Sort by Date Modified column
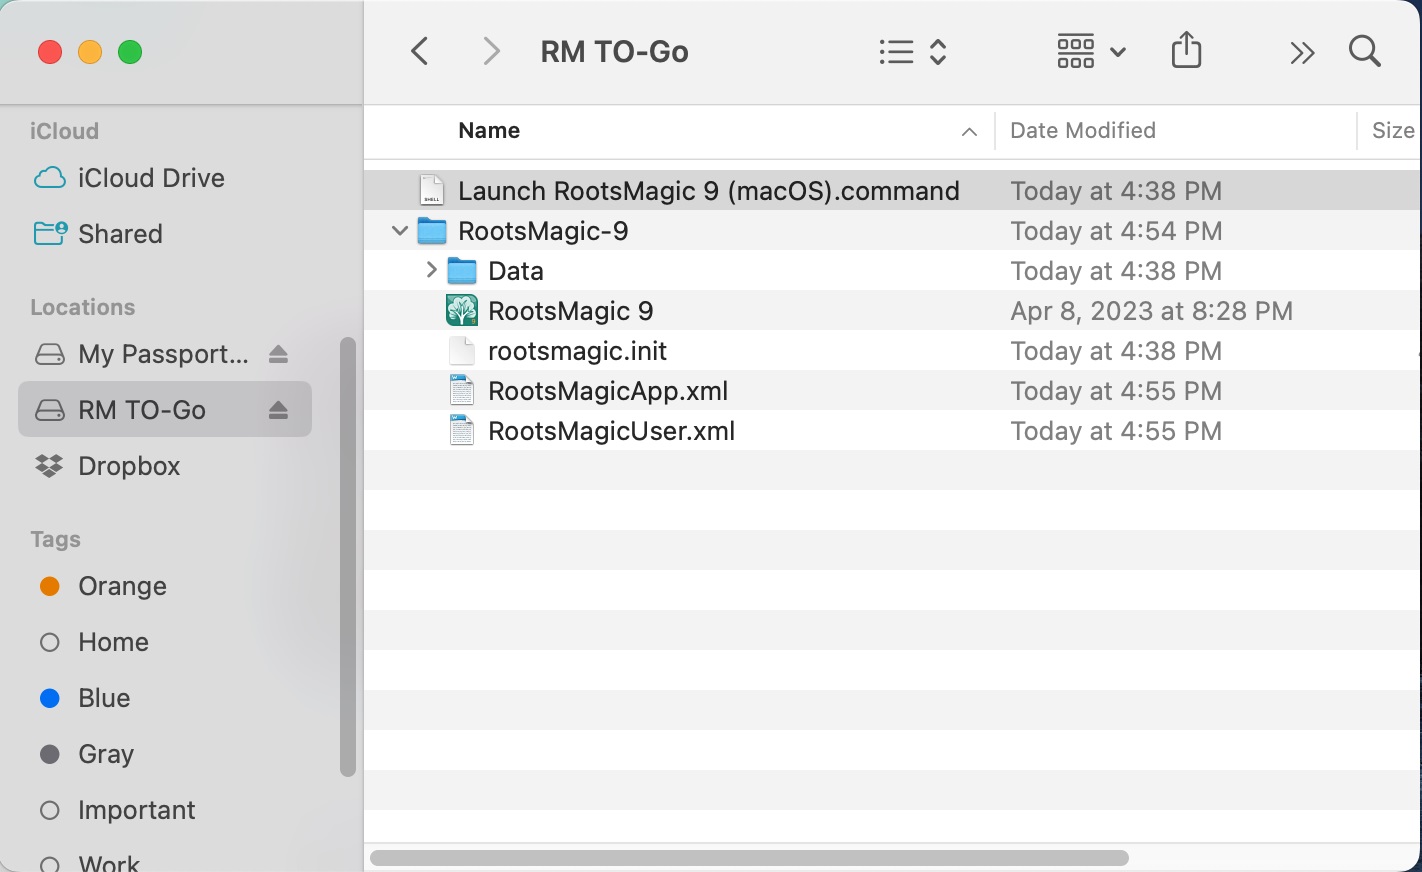 1083,131
